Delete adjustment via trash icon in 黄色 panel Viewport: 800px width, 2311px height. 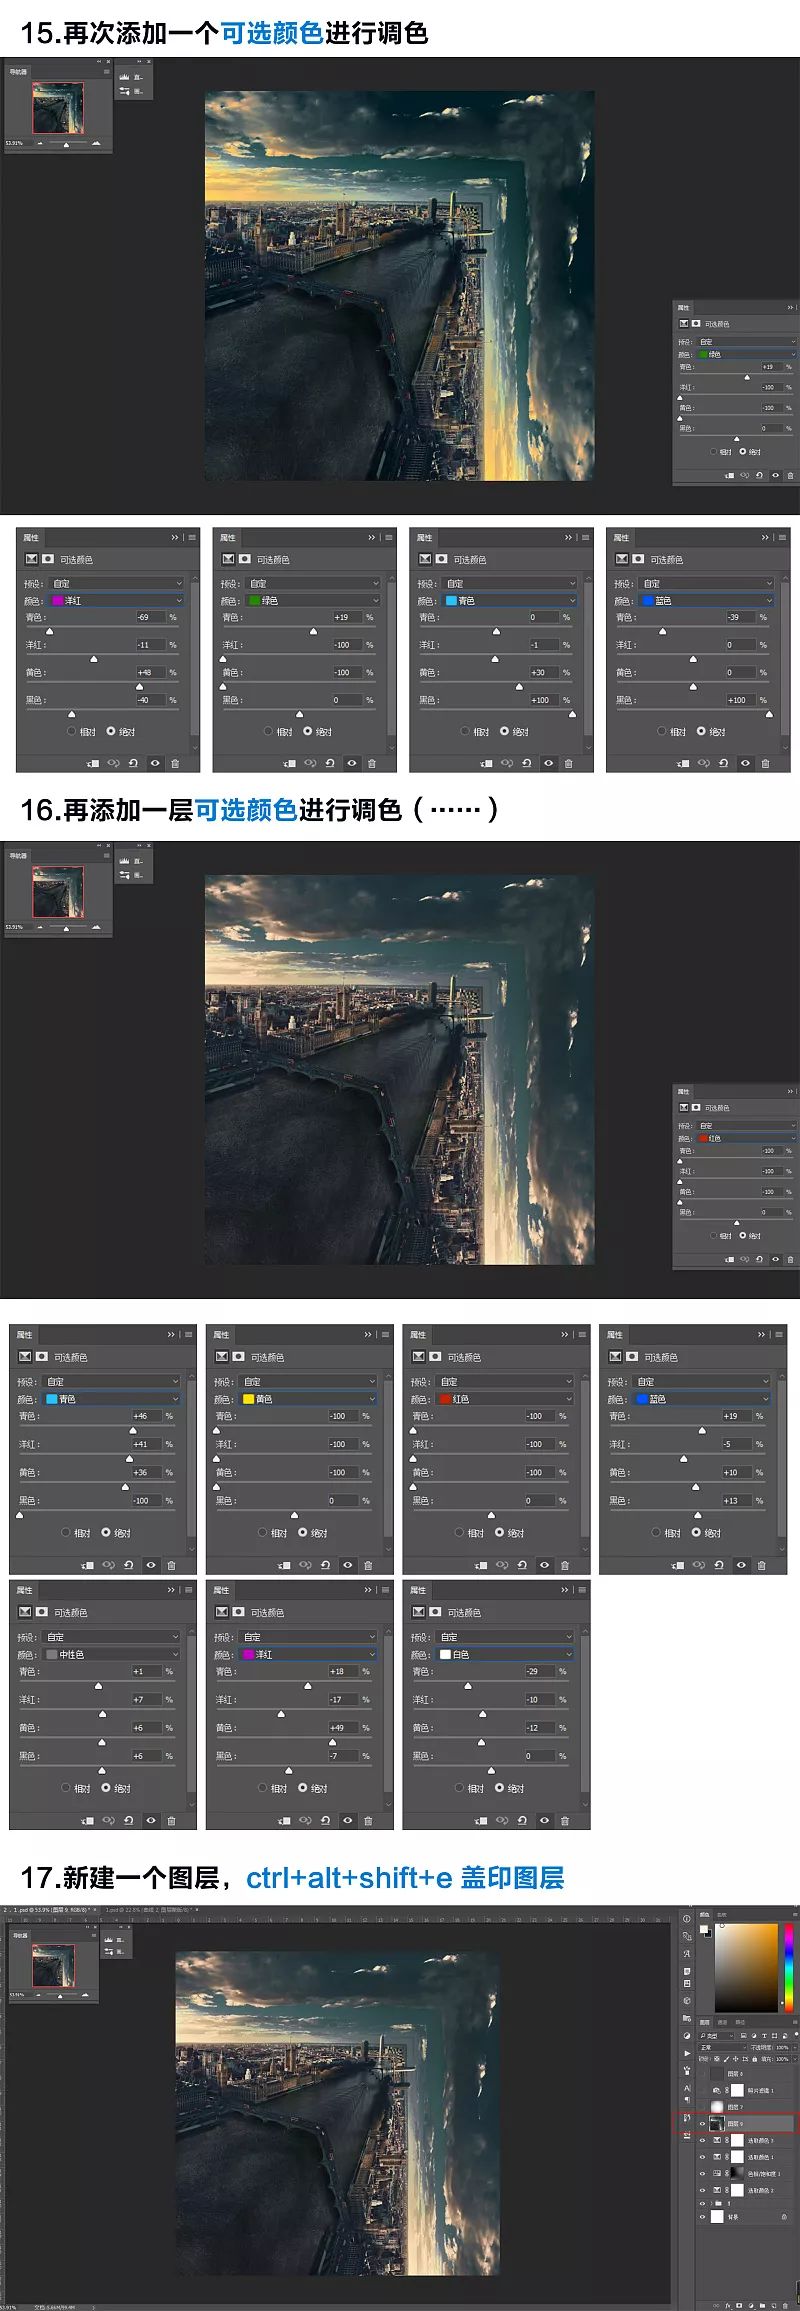pos(368,1565)
